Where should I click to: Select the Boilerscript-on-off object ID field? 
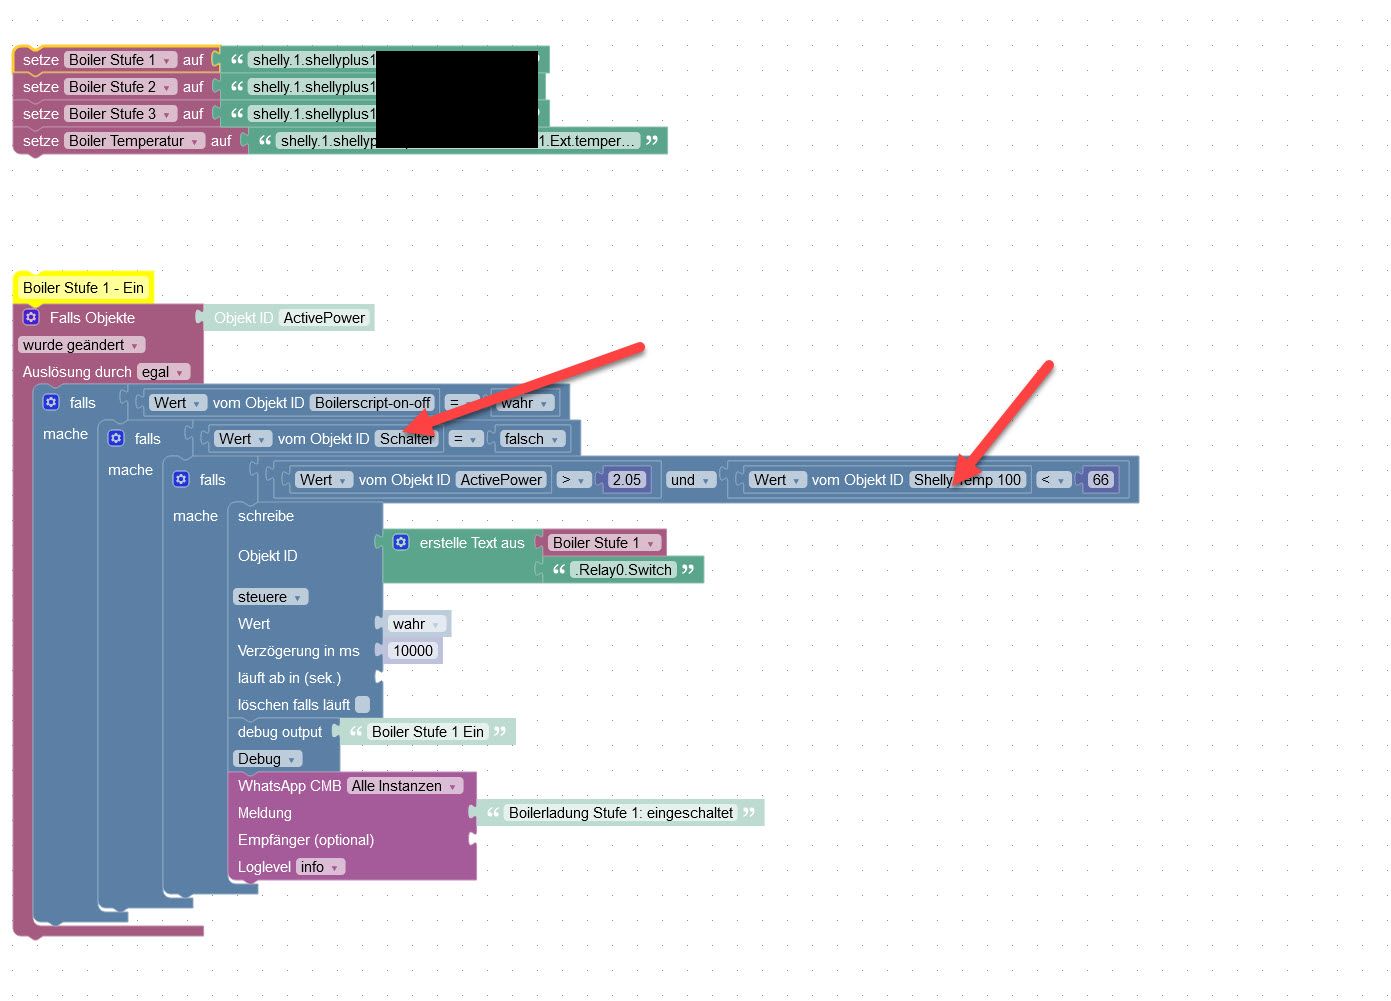373,403
